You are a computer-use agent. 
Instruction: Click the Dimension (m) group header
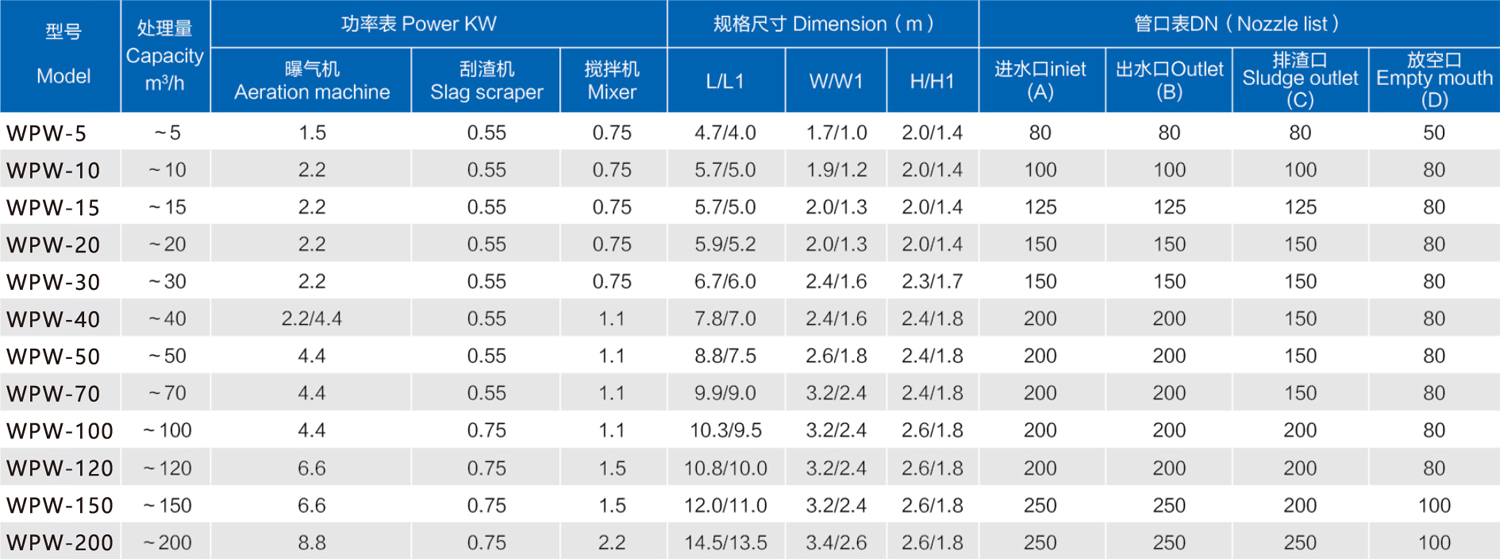(x=822, y=24)
